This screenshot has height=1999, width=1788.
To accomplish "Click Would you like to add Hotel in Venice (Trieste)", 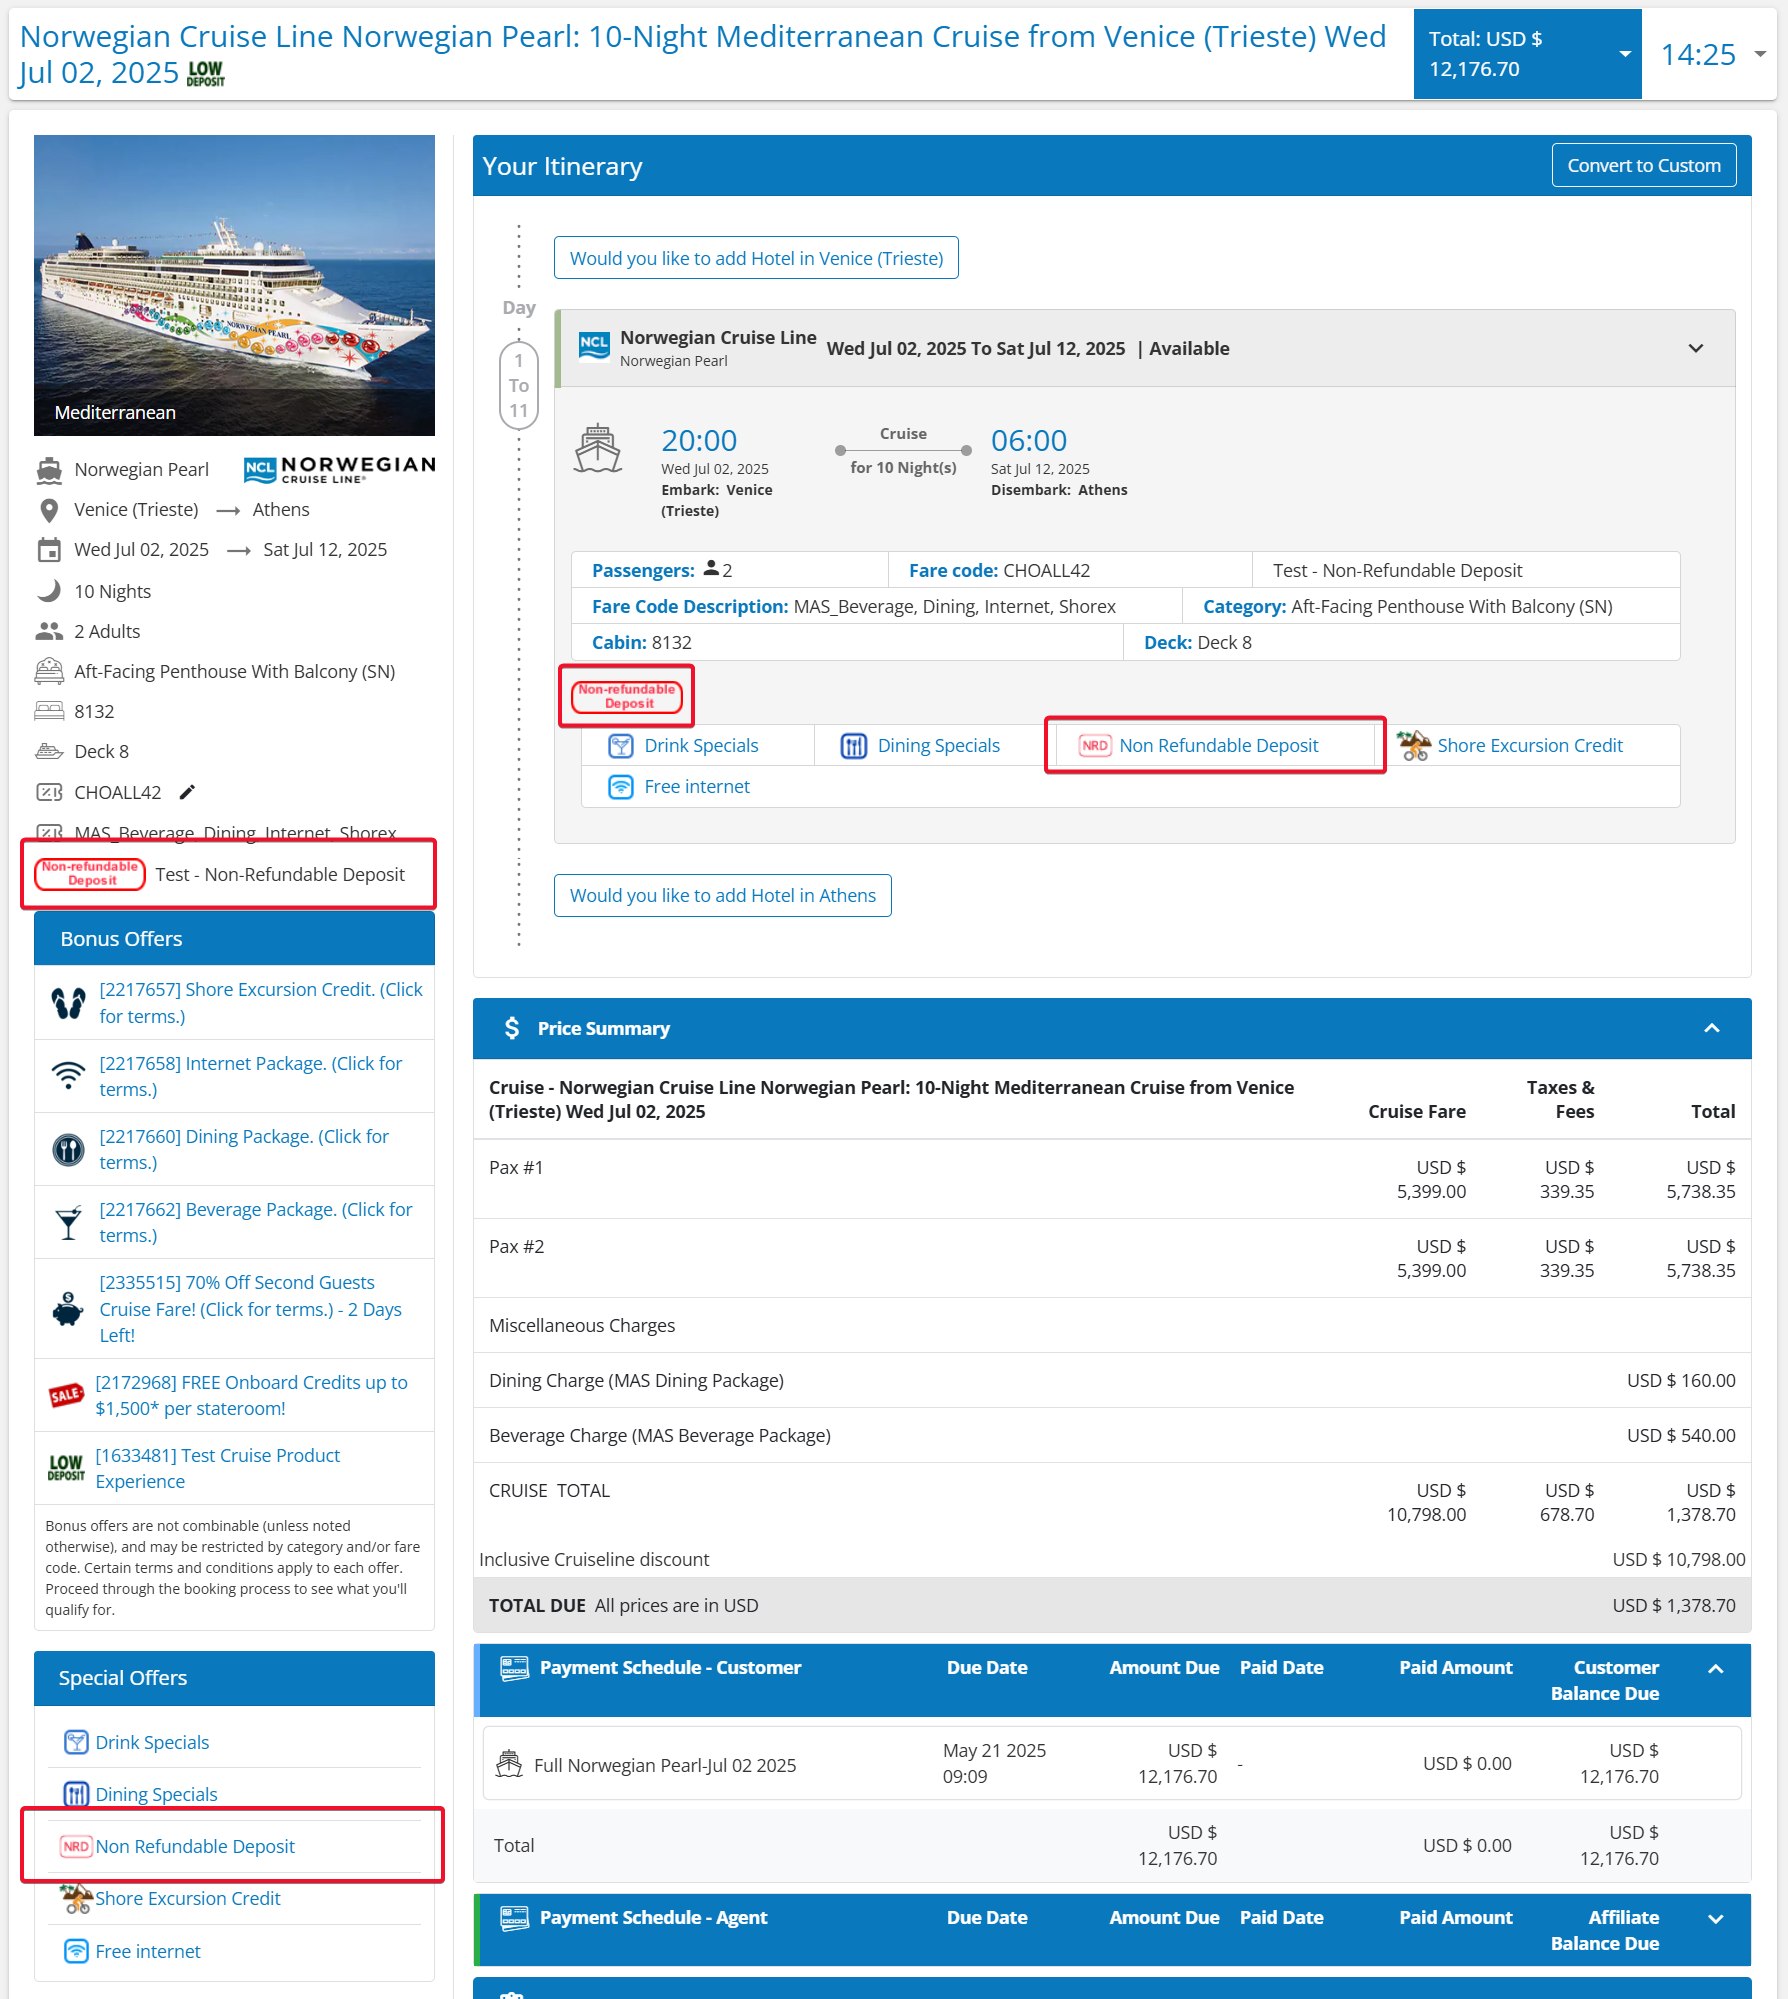I will coord(756,258).
